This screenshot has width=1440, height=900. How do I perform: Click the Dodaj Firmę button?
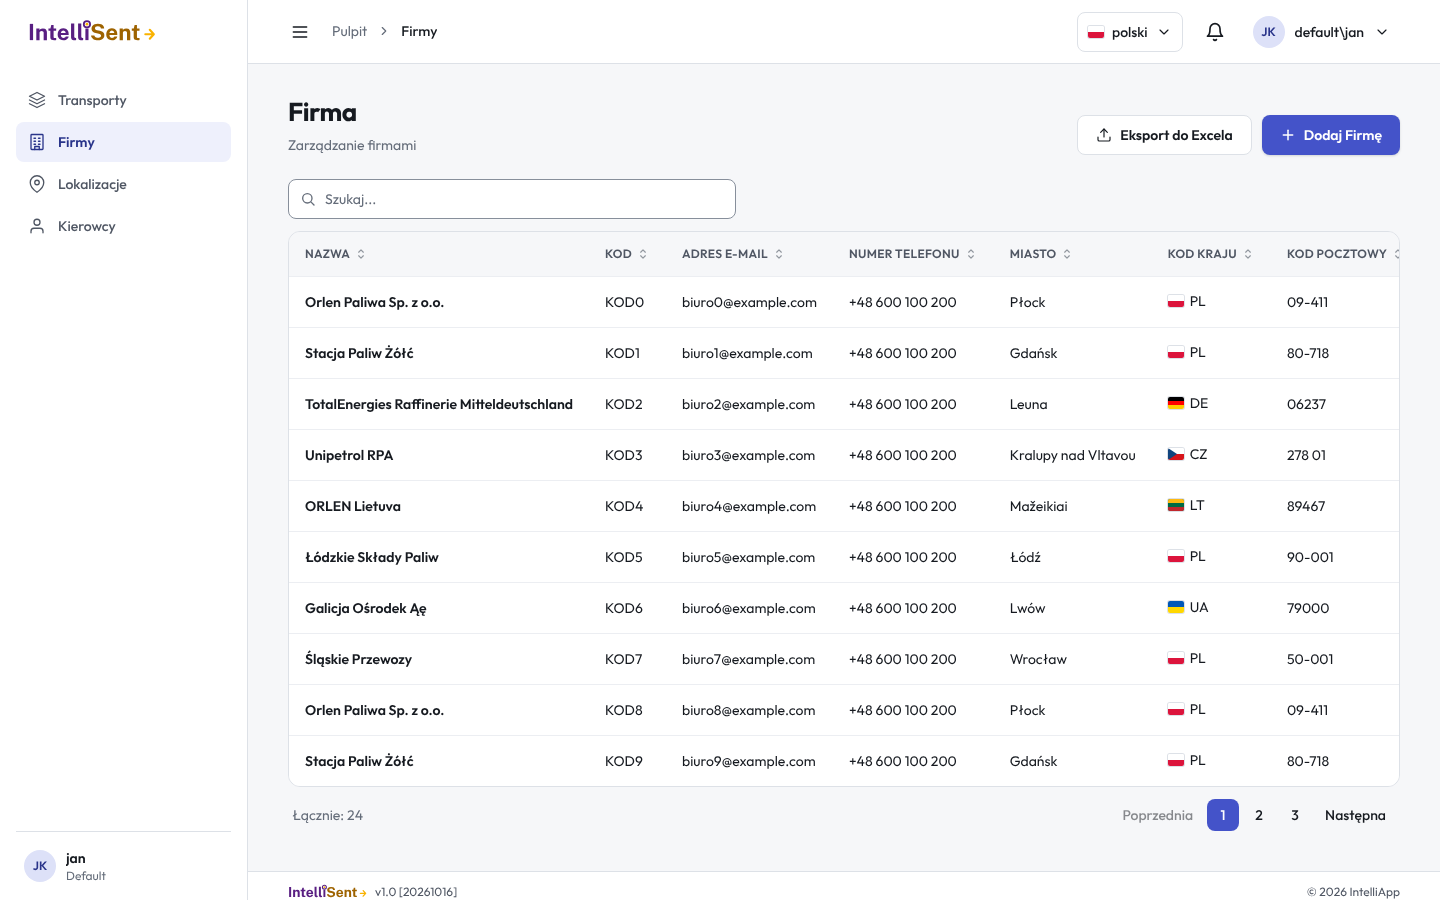(x=1331, y=135)
